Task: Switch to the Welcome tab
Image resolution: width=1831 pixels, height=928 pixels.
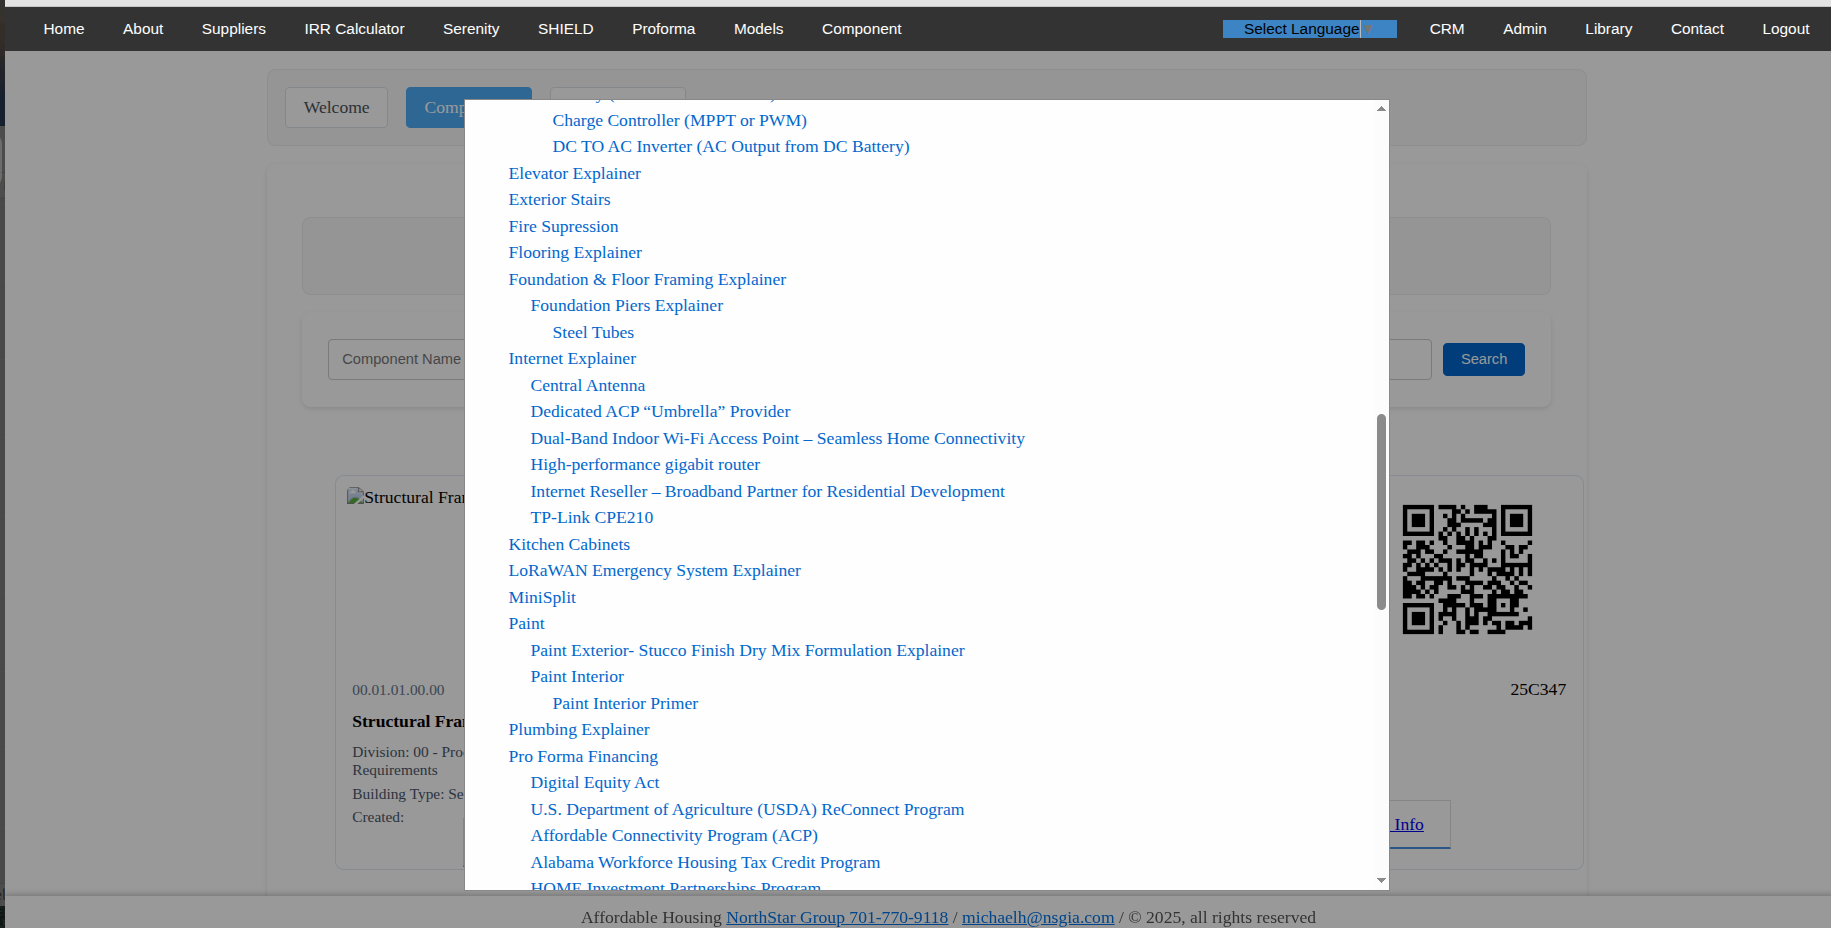Action: click(x=336, y=107)
